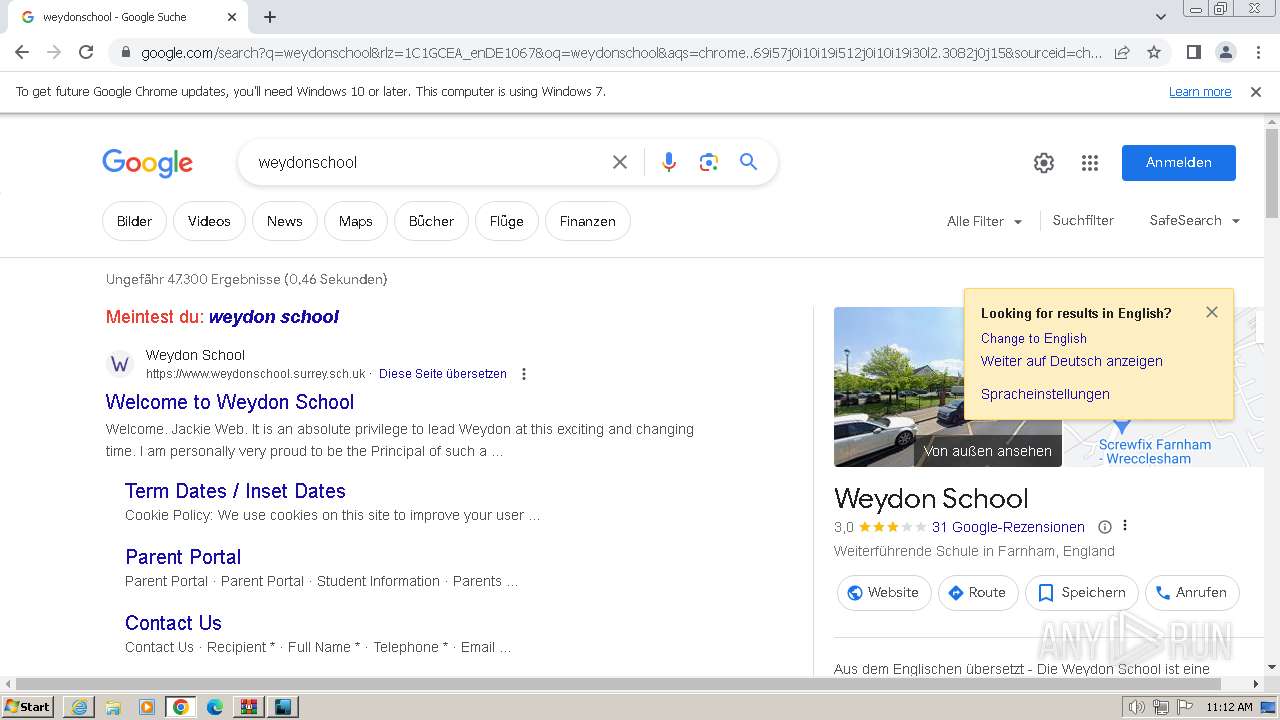The width and height of the screenshot is (1280, 720).
Task: Open the Parent Portal sitelink
Action: point(183,557)
